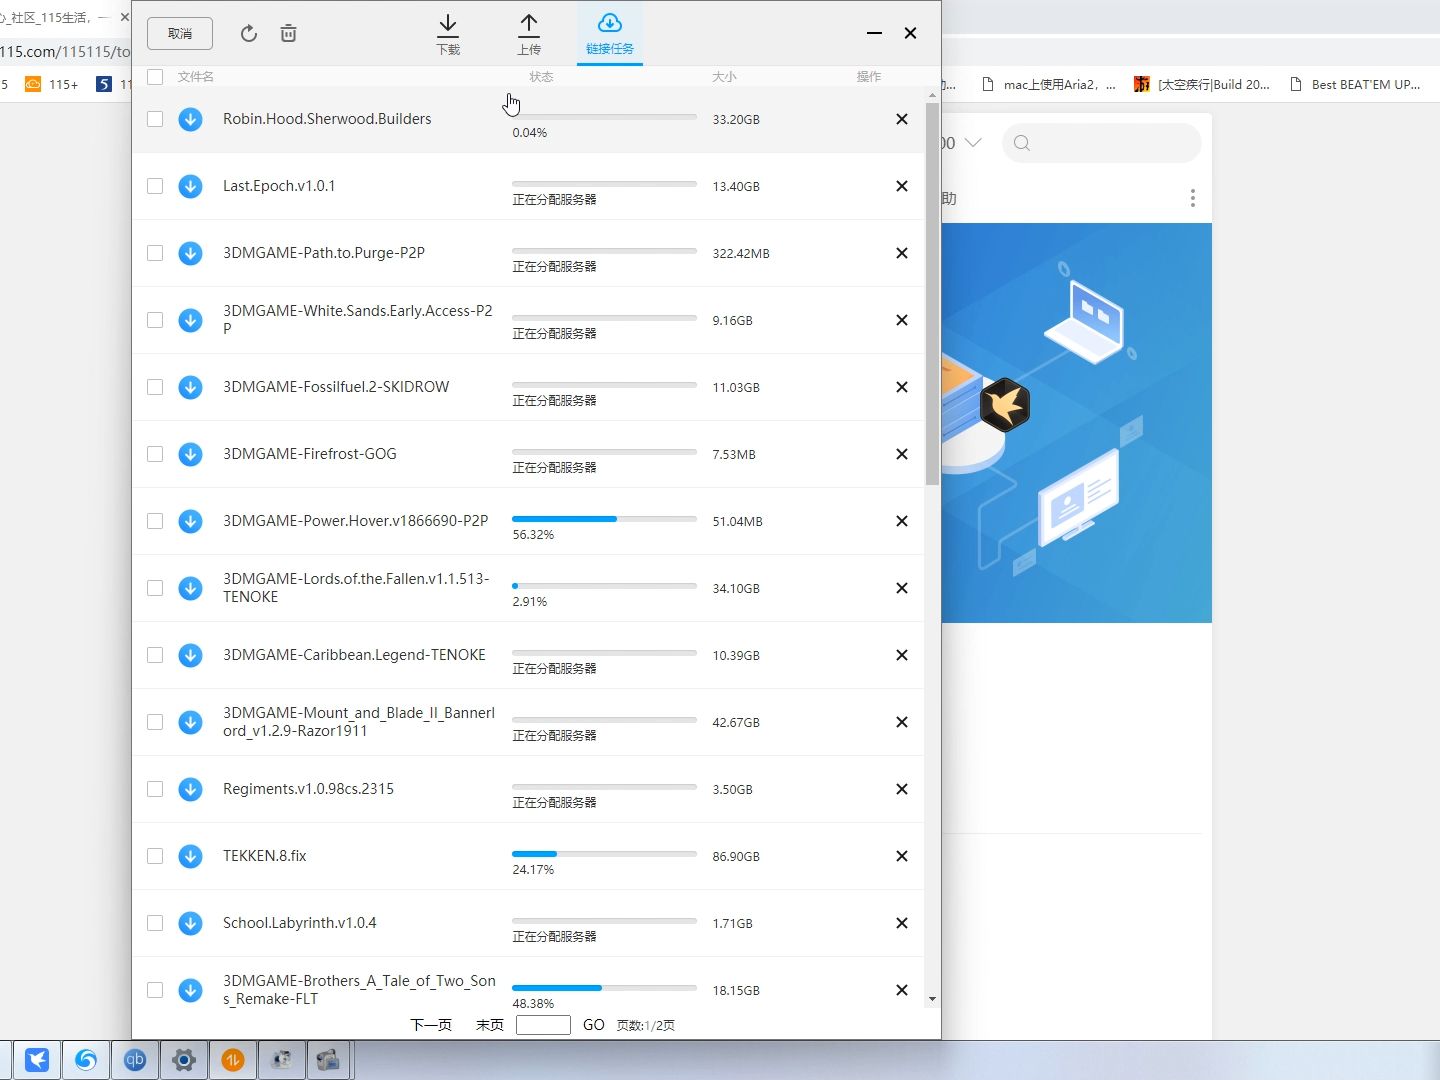Screen dimensions: 1440x1080
Task: Click the bird logo on the blue illustration
Action: [x=1005, y=405]
